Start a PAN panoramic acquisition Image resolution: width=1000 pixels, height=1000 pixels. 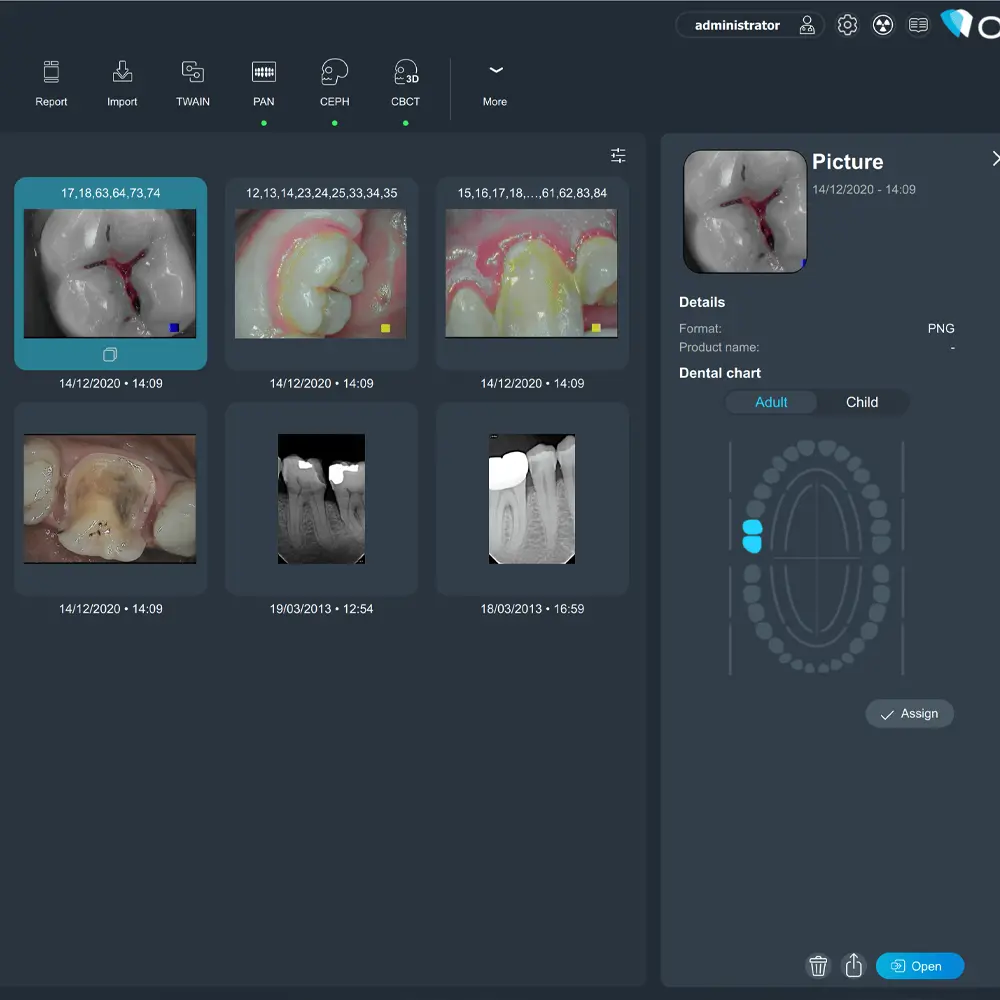click(x=263, y=83)
